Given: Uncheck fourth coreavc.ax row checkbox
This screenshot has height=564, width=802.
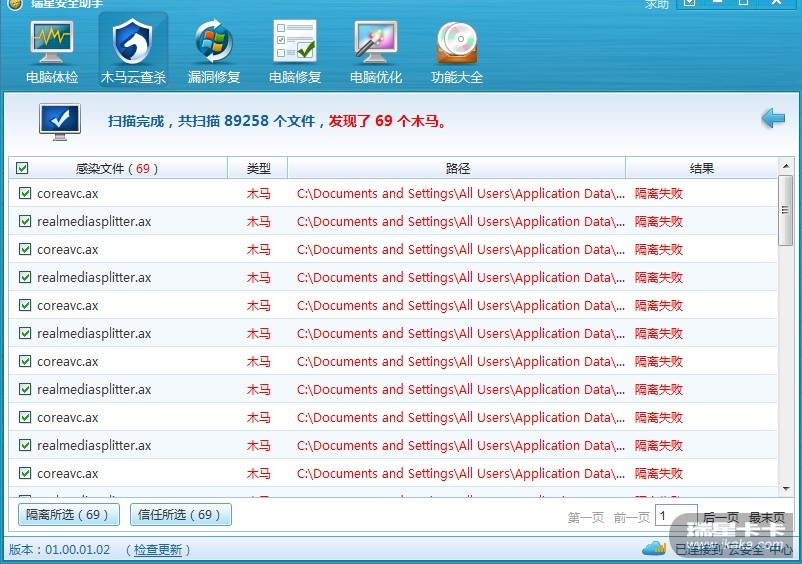Looking at the screenshot, I should click(25, 361).
